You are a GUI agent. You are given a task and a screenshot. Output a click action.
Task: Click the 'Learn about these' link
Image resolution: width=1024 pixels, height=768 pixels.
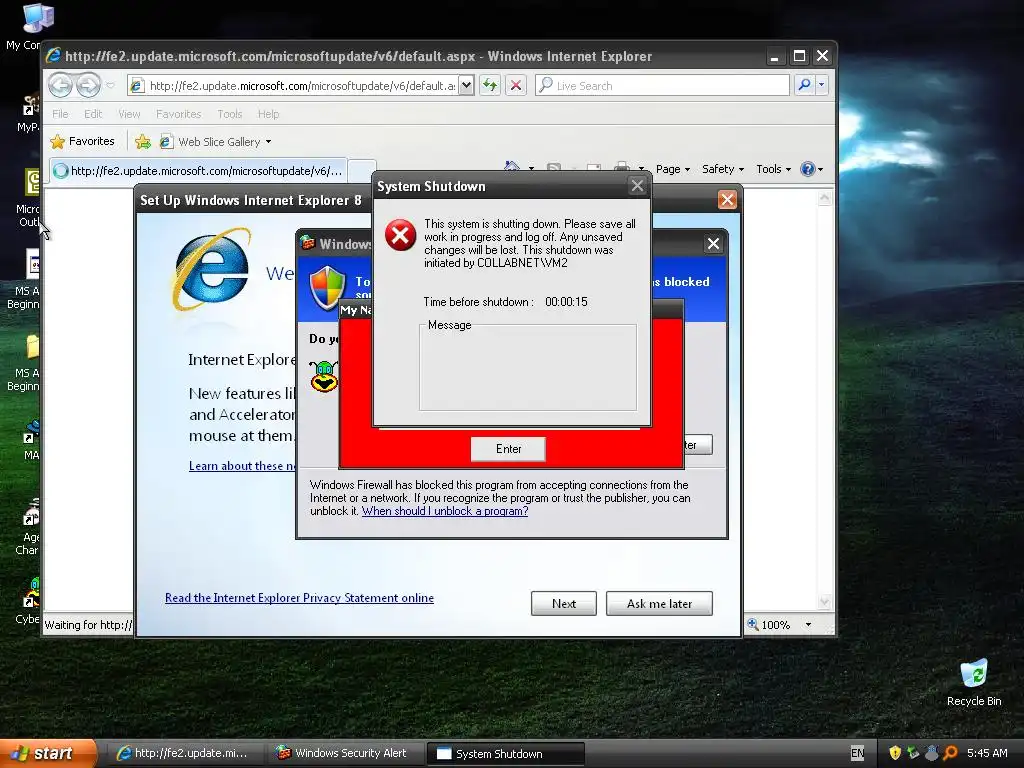pos(242,466)
